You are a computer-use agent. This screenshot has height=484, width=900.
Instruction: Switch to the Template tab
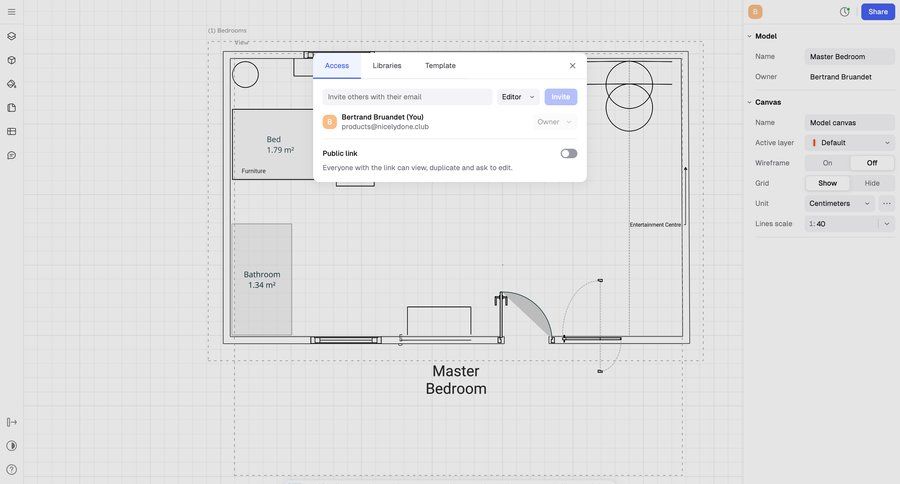(440, 65)
